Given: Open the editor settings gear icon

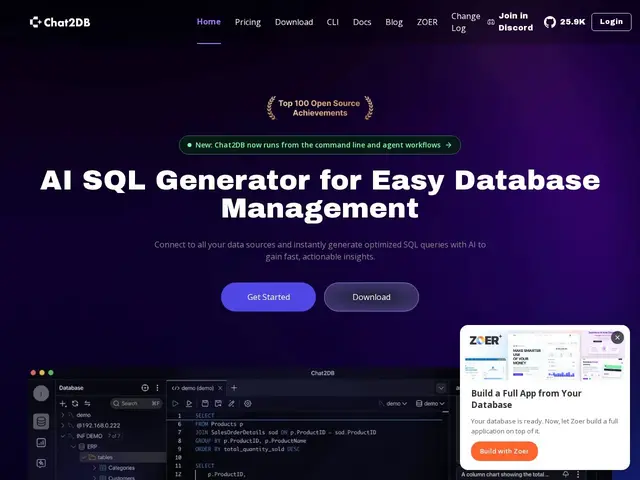Looking at the screenshot, I should (x=248, y=404).
